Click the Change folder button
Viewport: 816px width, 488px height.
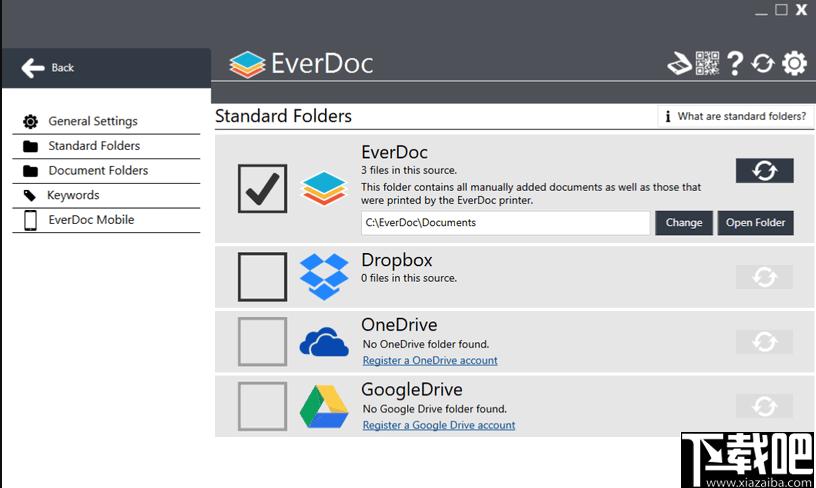(684, 223)
